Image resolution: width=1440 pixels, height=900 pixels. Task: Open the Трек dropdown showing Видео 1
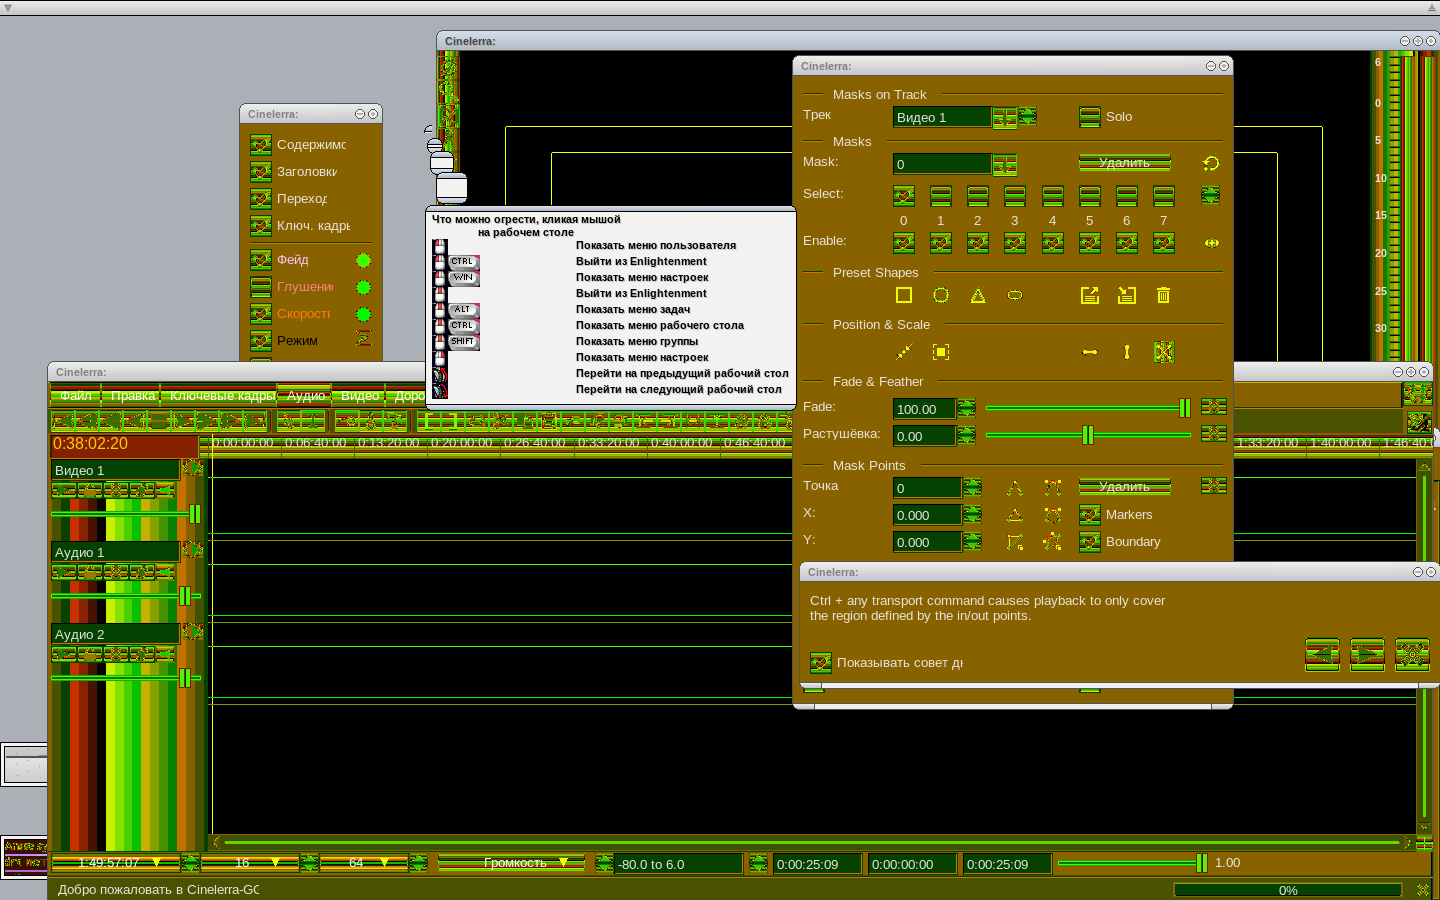coord(1005,118)
